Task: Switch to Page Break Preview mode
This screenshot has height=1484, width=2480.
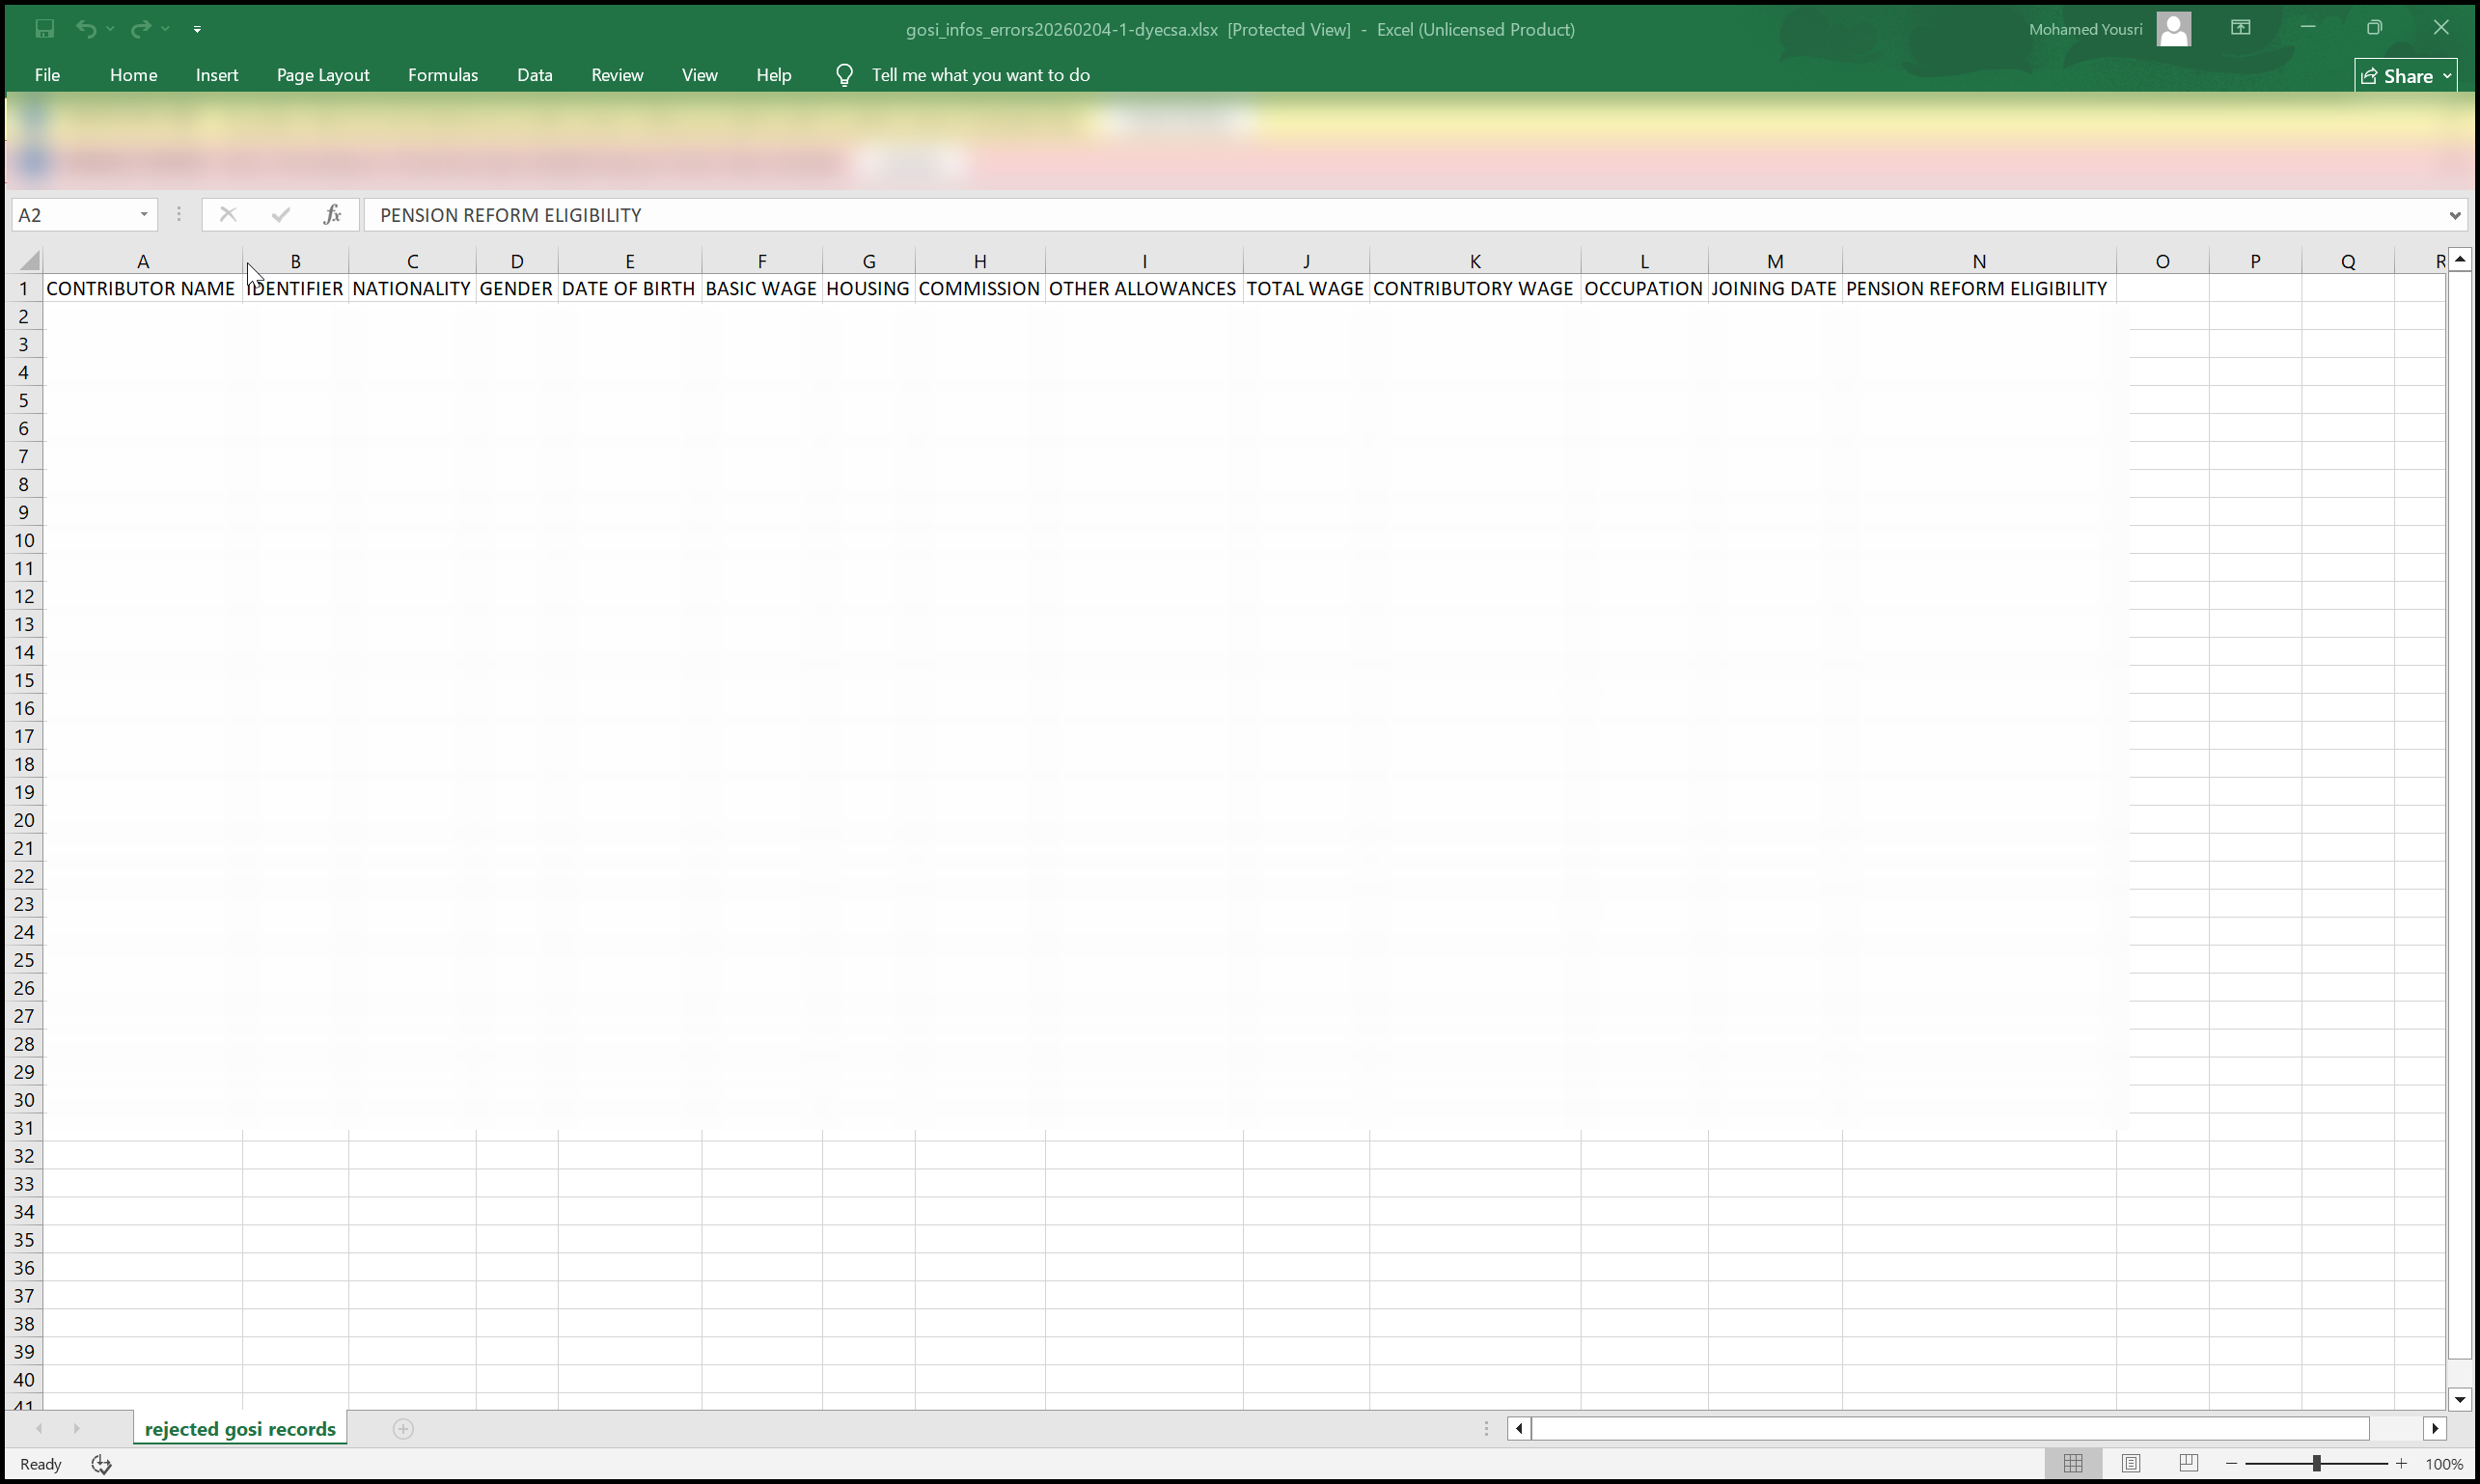Action: (2188, 1464)
